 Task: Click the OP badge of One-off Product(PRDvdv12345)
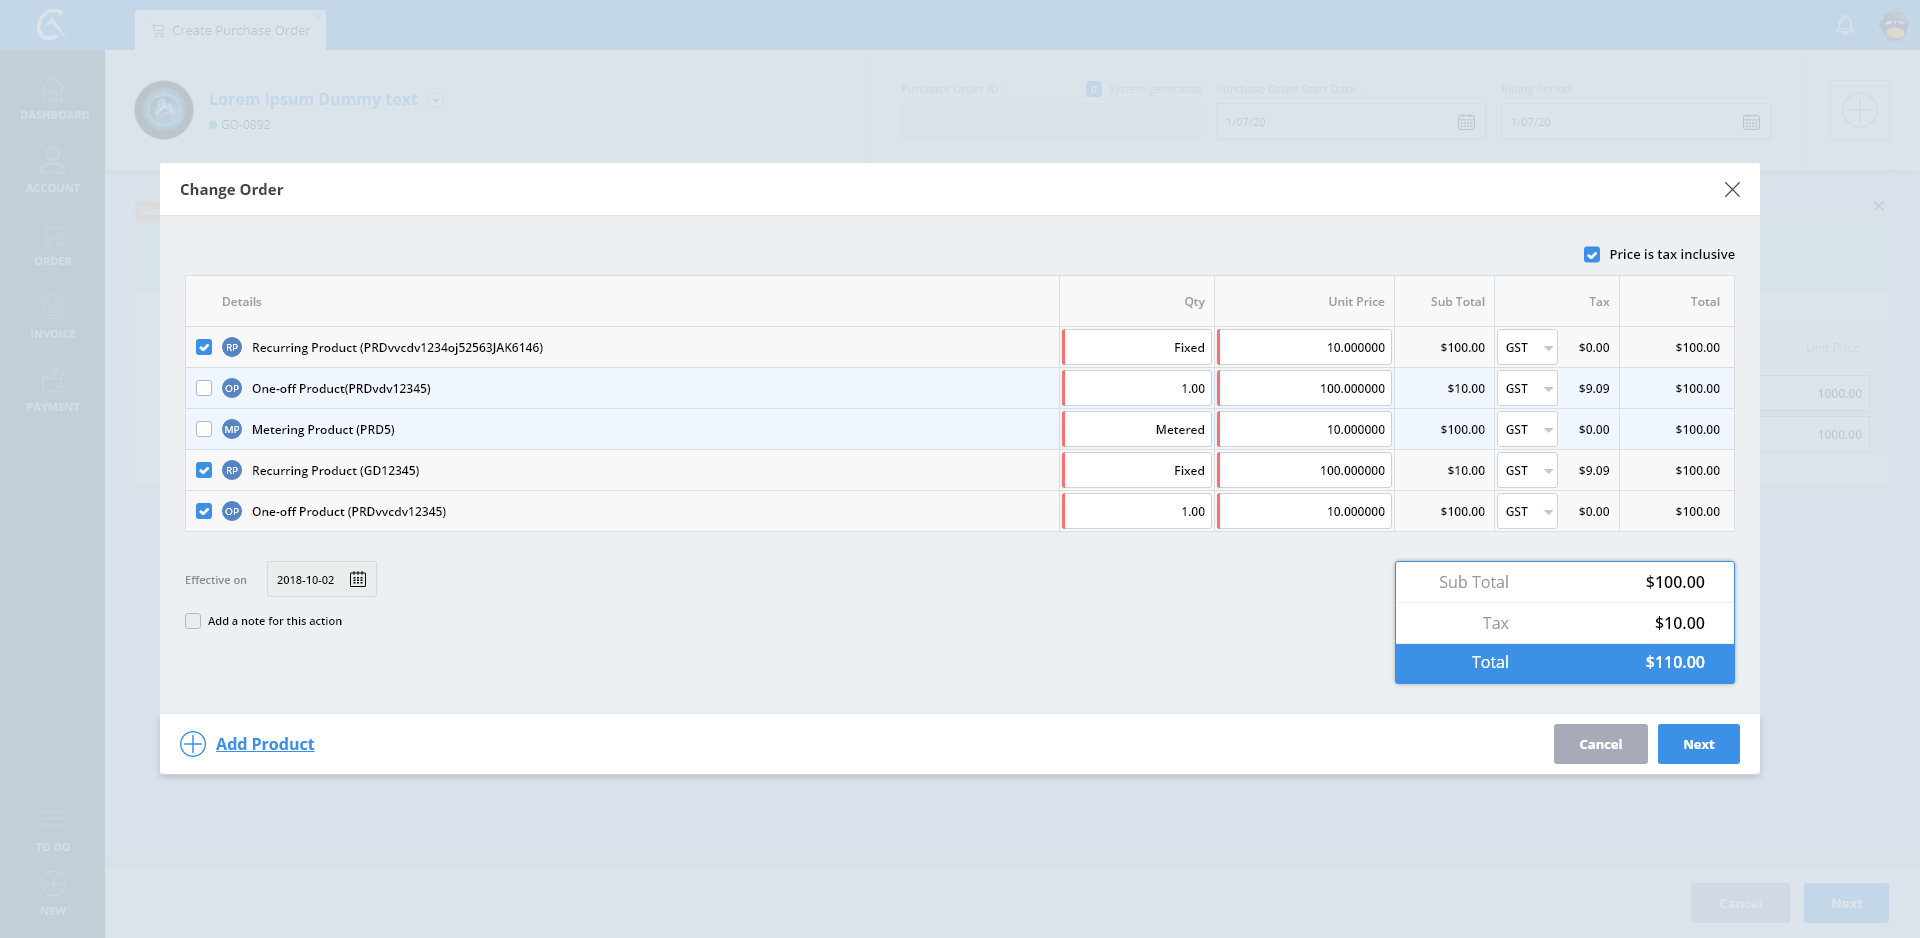232,389
